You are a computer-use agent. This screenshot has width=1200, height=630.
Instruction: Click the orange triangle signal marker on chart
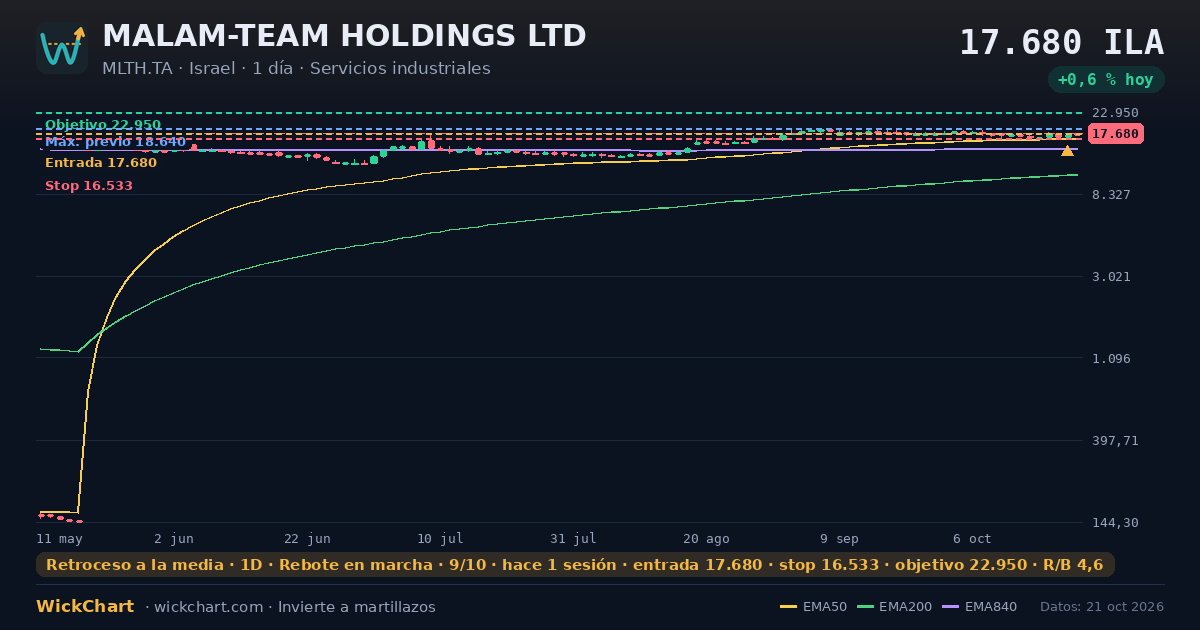(x=1067, y=151)
